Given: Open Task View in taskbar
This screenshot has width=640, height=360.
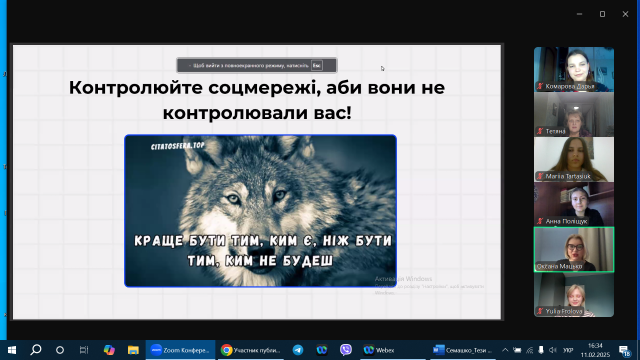Looking at the screenshot, I should [x=84, y=350].
